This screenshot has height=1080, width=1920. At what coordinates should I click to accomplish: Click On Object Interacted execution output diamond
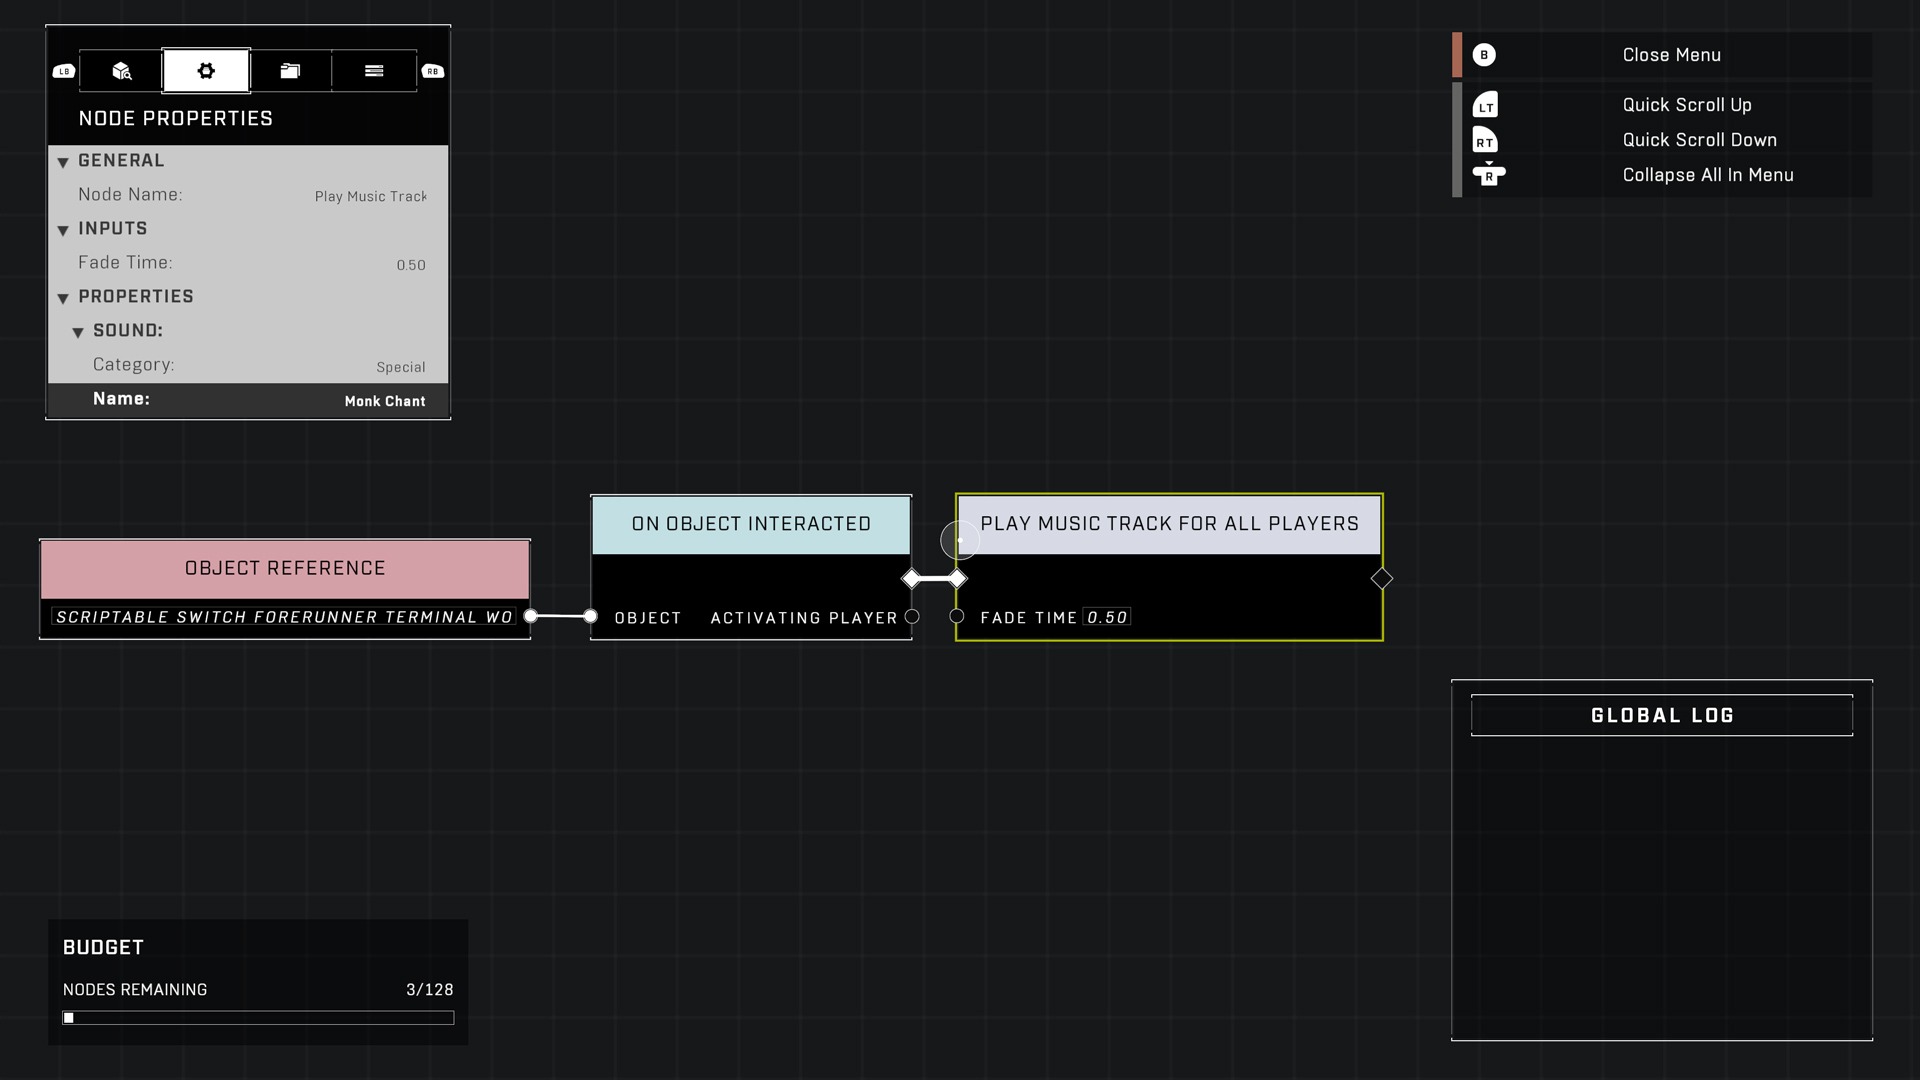tap(911, 579)
